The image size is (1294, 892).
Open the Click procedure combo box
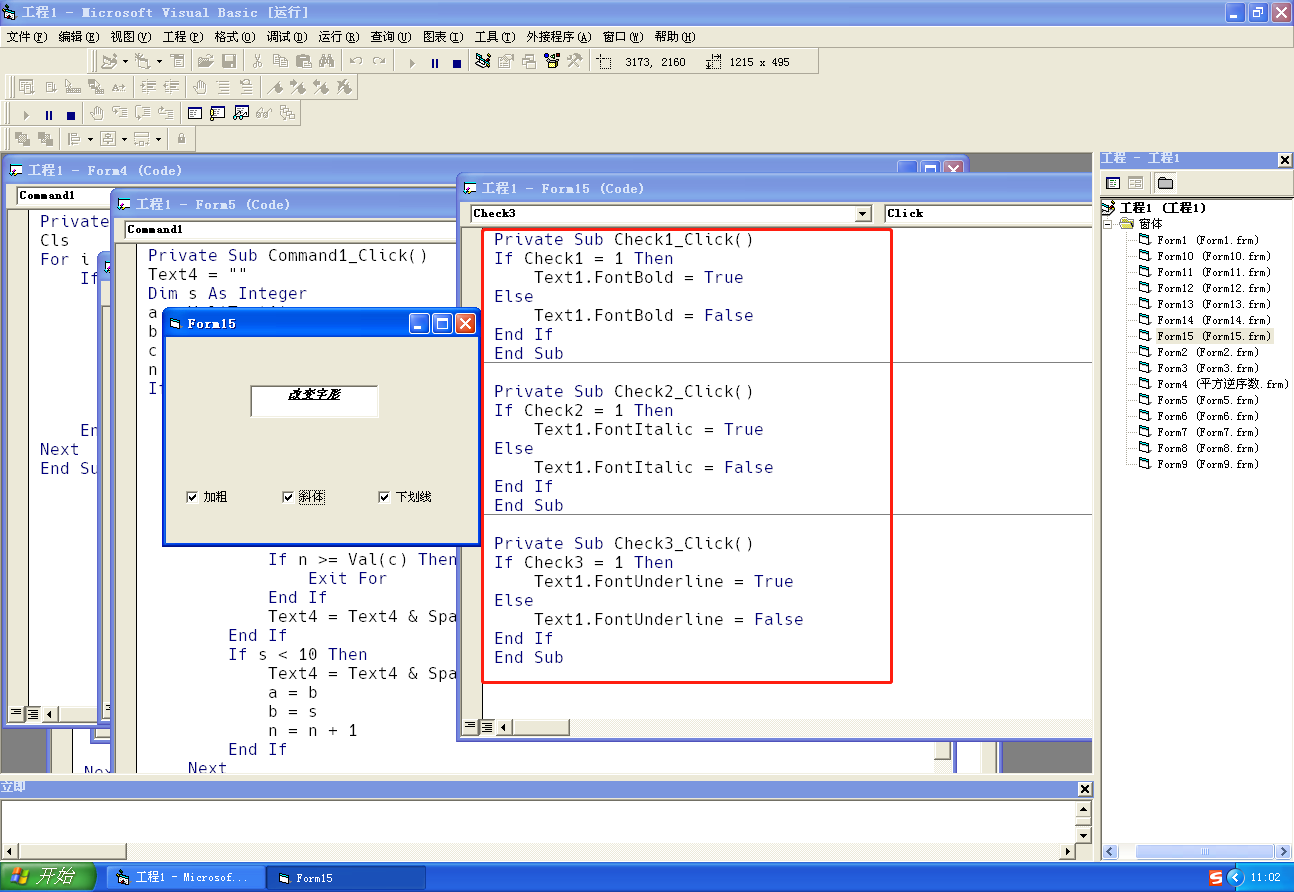tap(988, 213)
